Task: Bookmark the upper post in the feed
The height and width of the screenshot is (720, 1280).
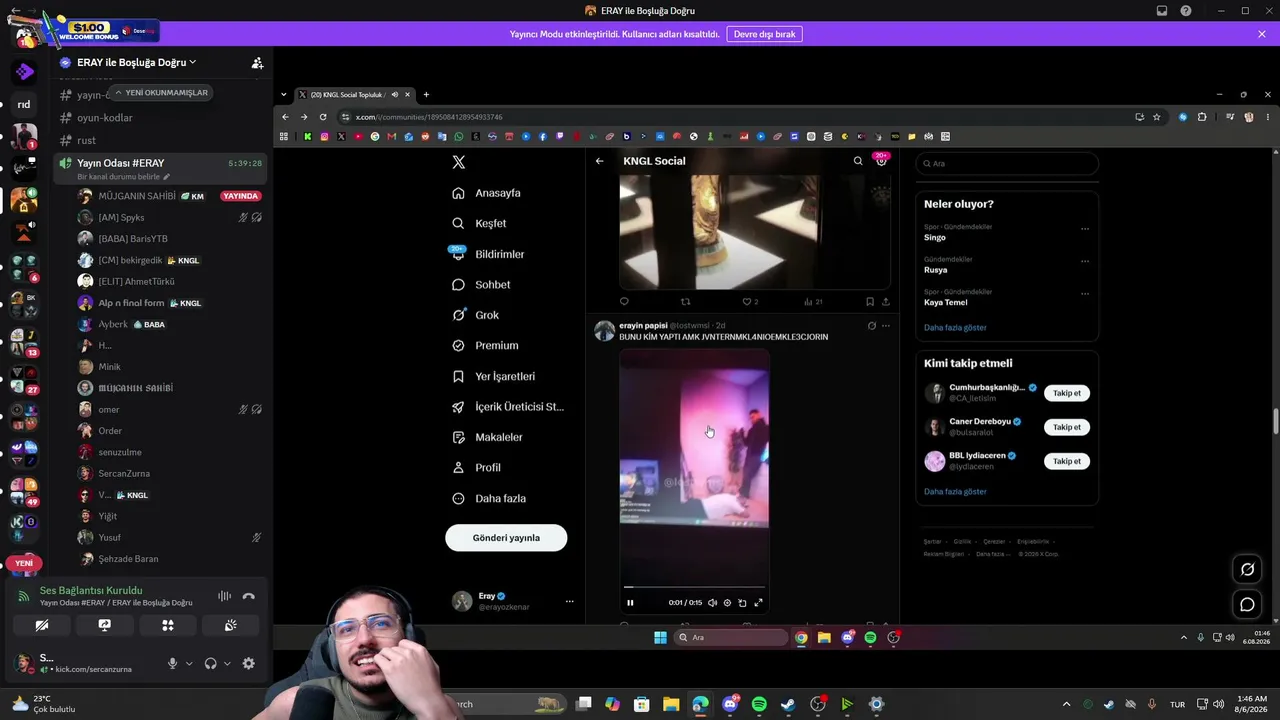Action: [x=870, y=301]
